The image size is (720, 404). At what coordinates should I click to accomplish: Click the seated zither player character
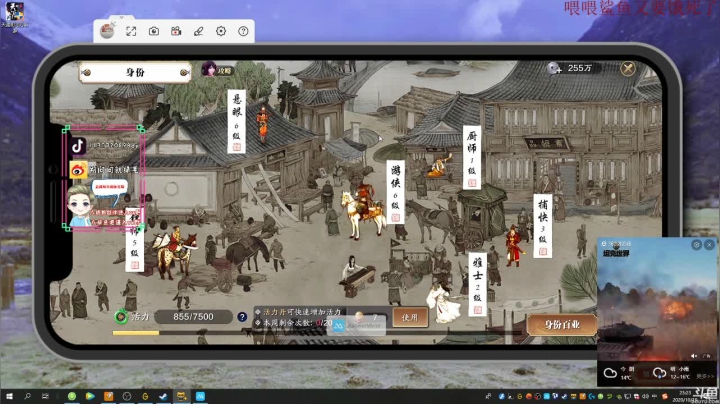pos(354,275)
